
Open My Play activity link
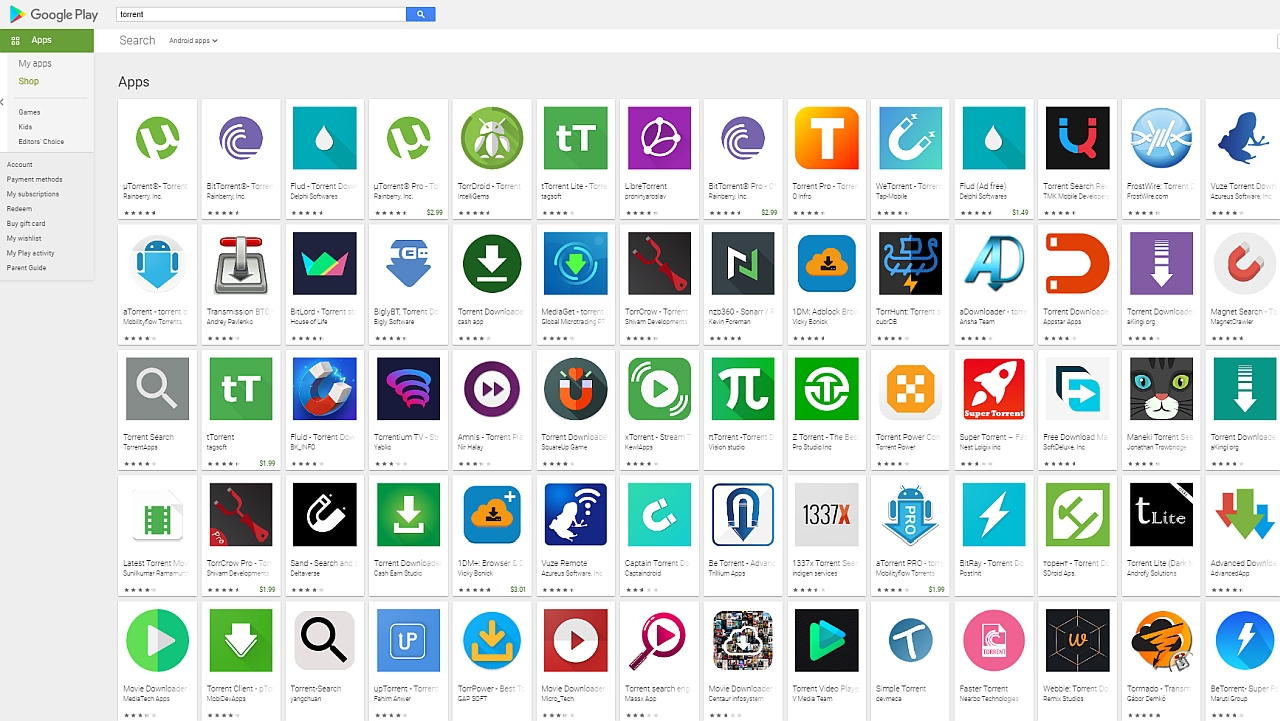click(30, 253)
